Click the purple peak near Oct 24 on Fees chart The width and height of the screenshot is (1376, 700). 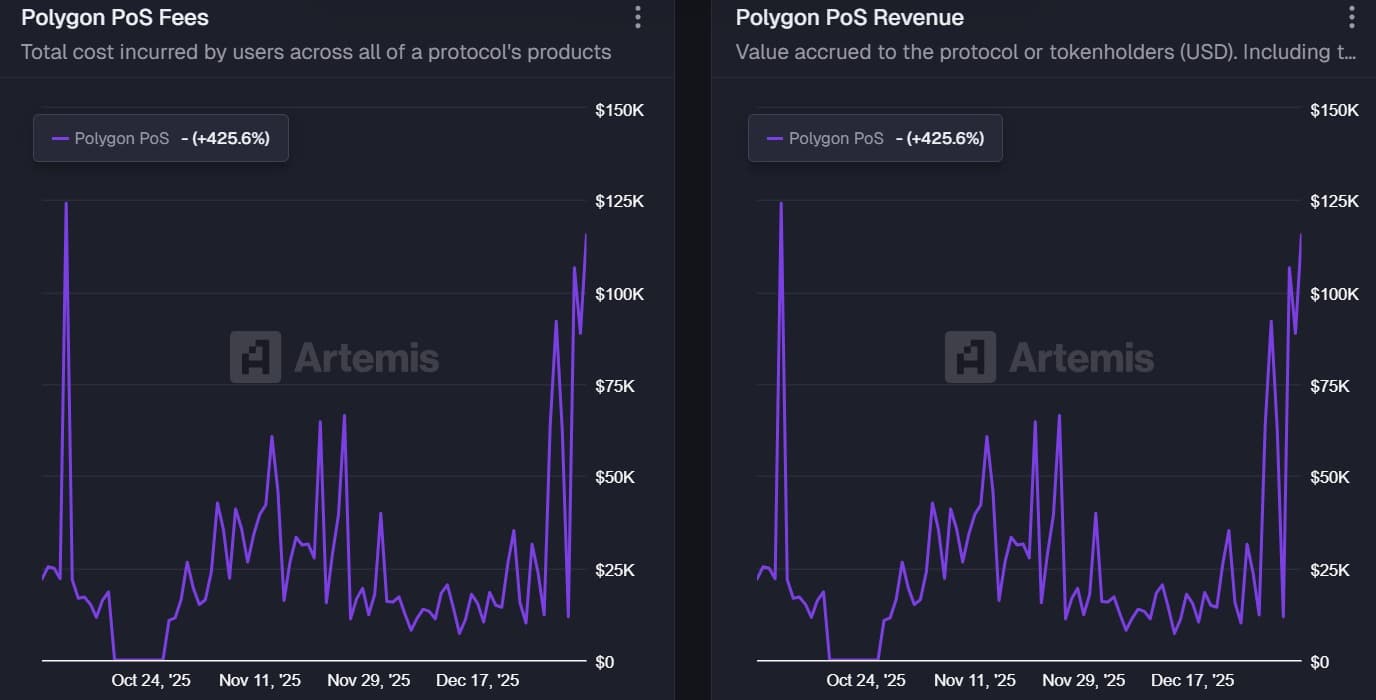coord(66,203)
